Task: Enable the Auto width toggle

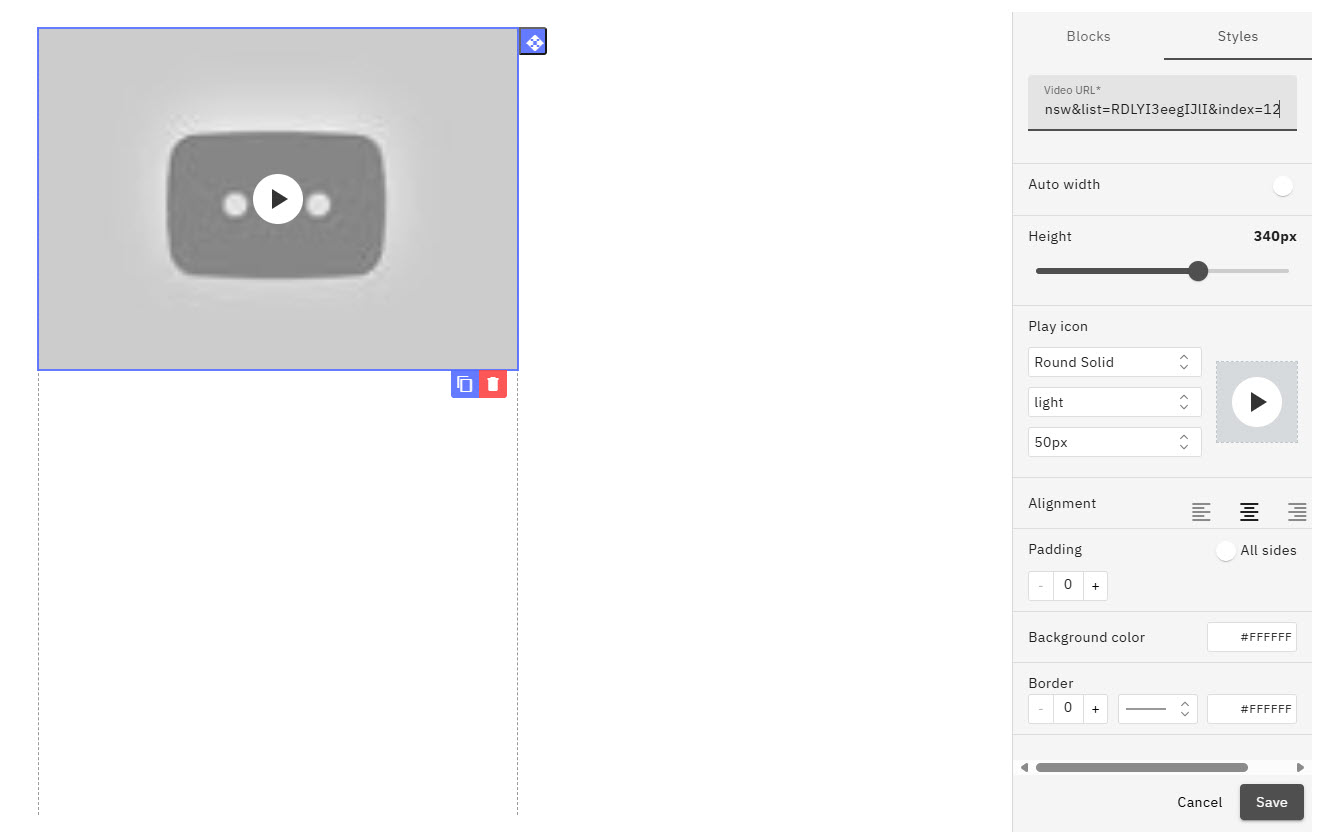Action: pos(1282,185)
